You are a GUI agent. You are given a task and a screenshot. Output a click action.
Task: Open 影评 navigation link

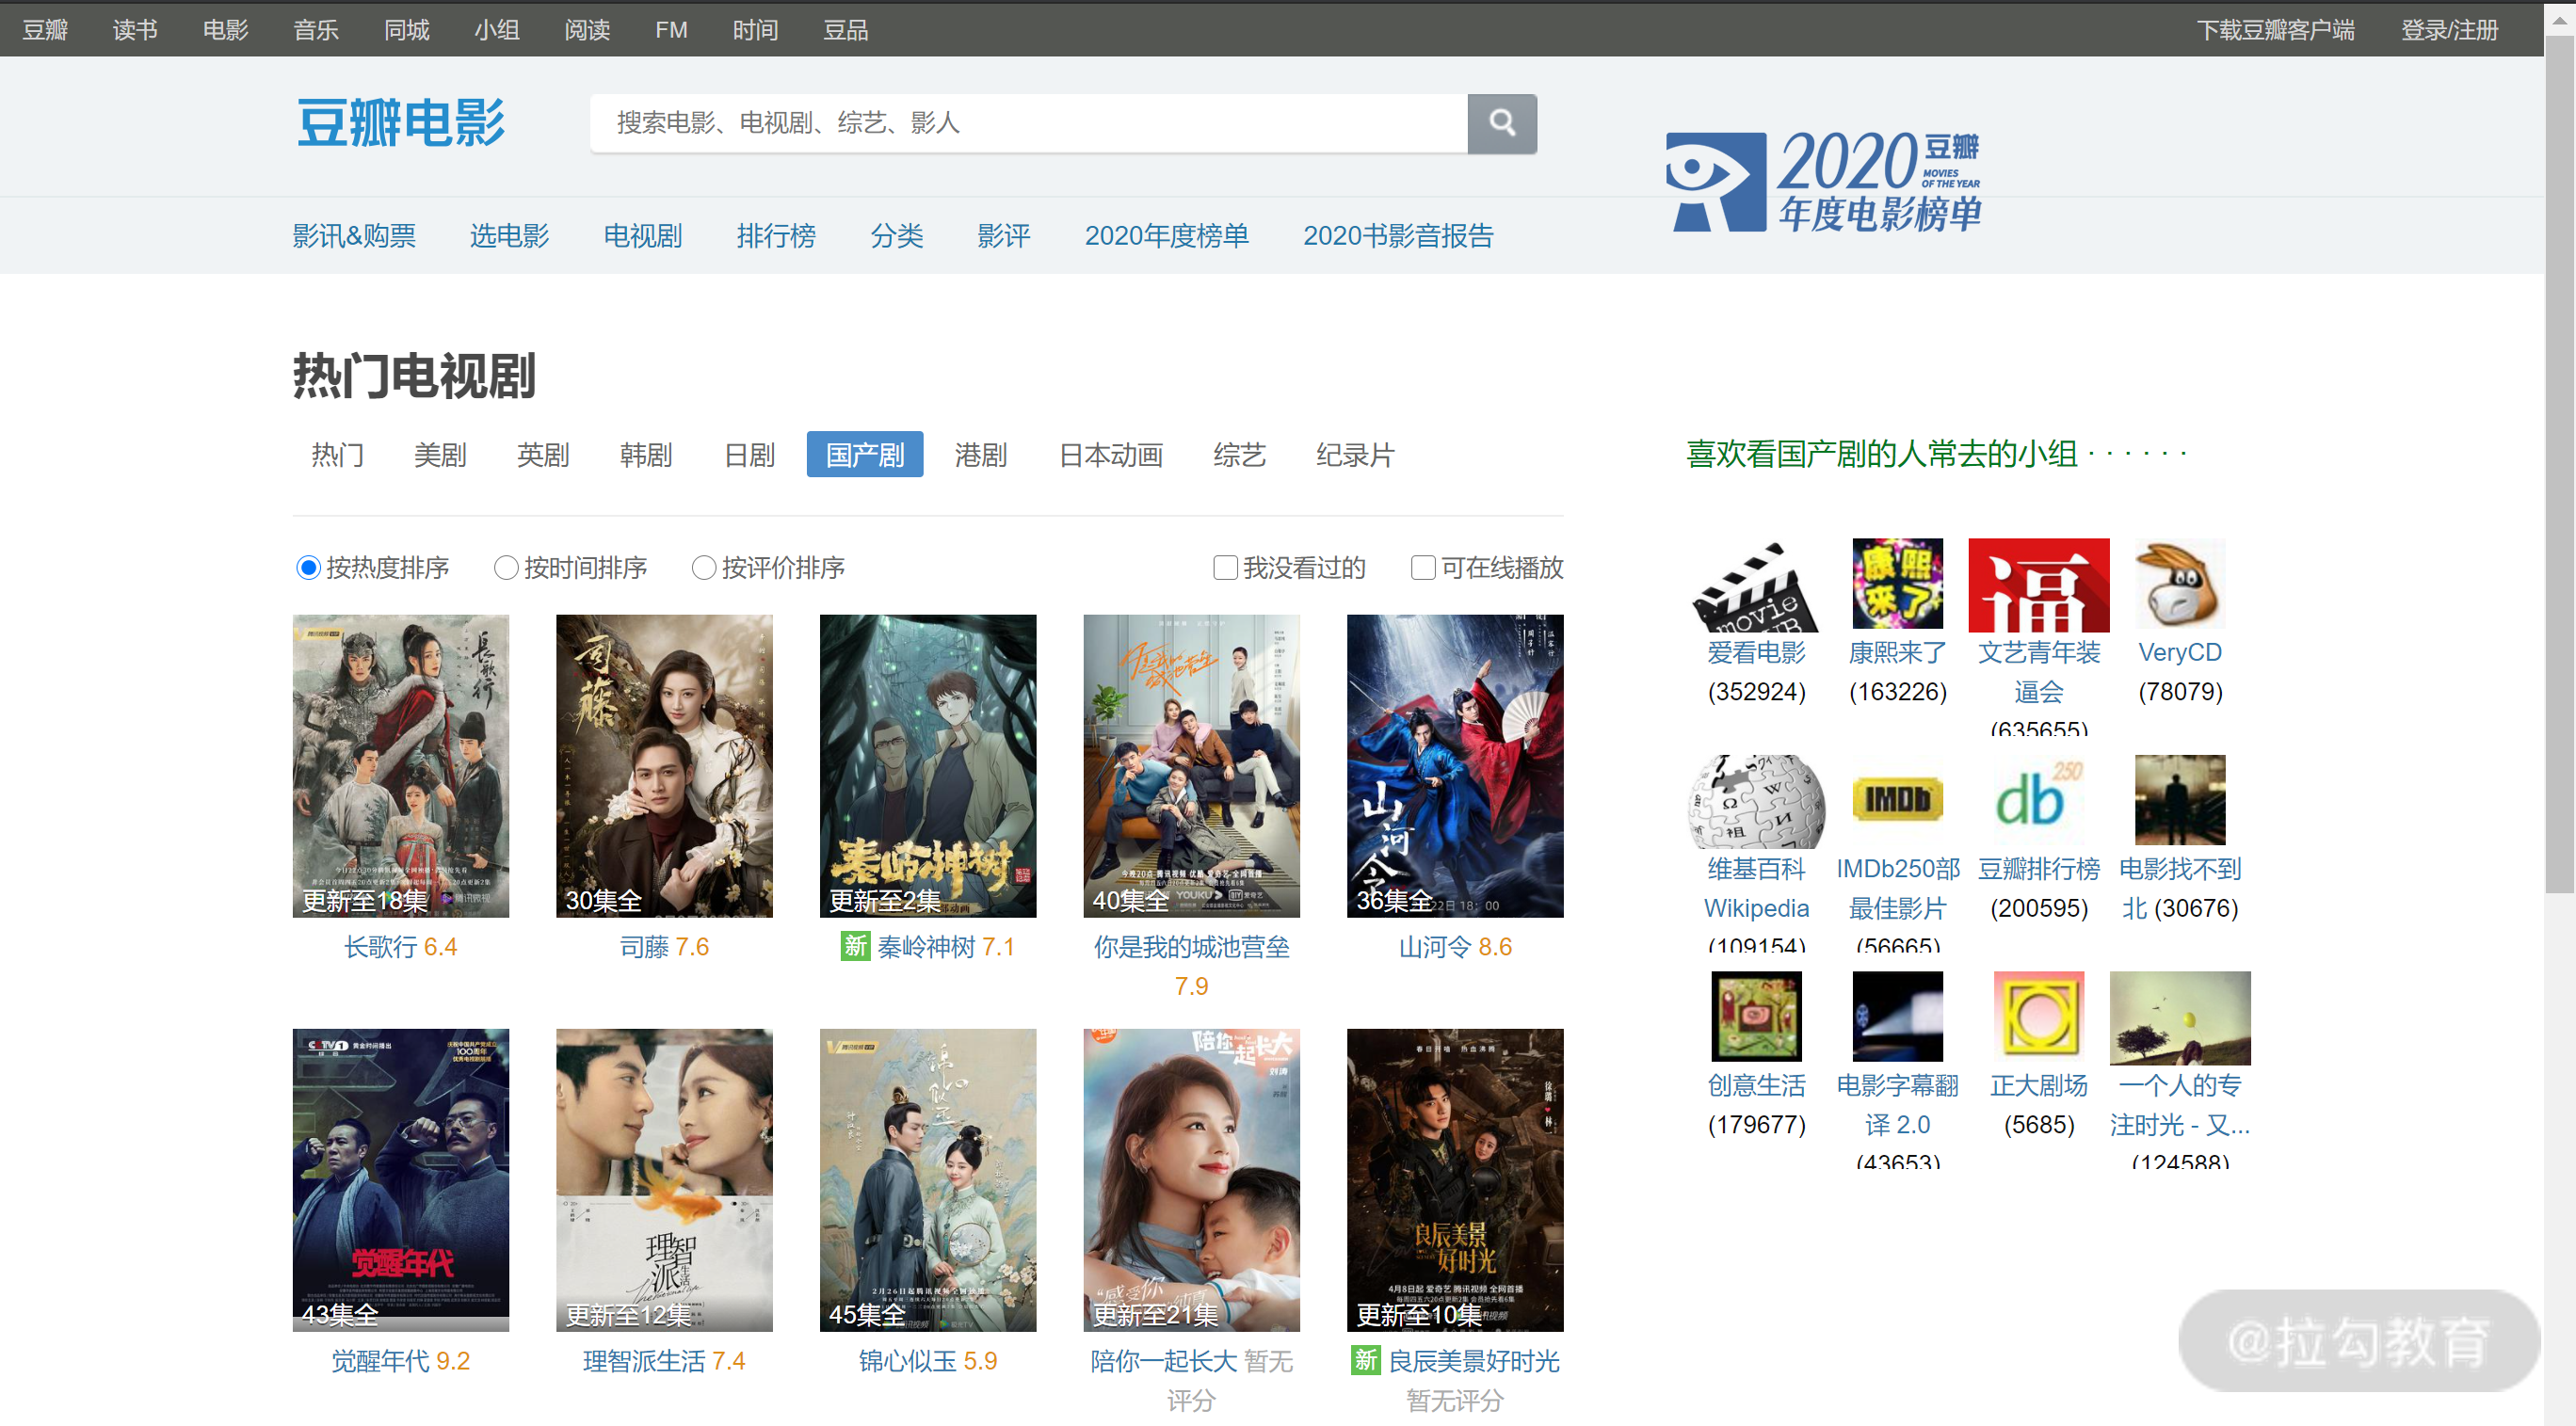(1003, 236)
